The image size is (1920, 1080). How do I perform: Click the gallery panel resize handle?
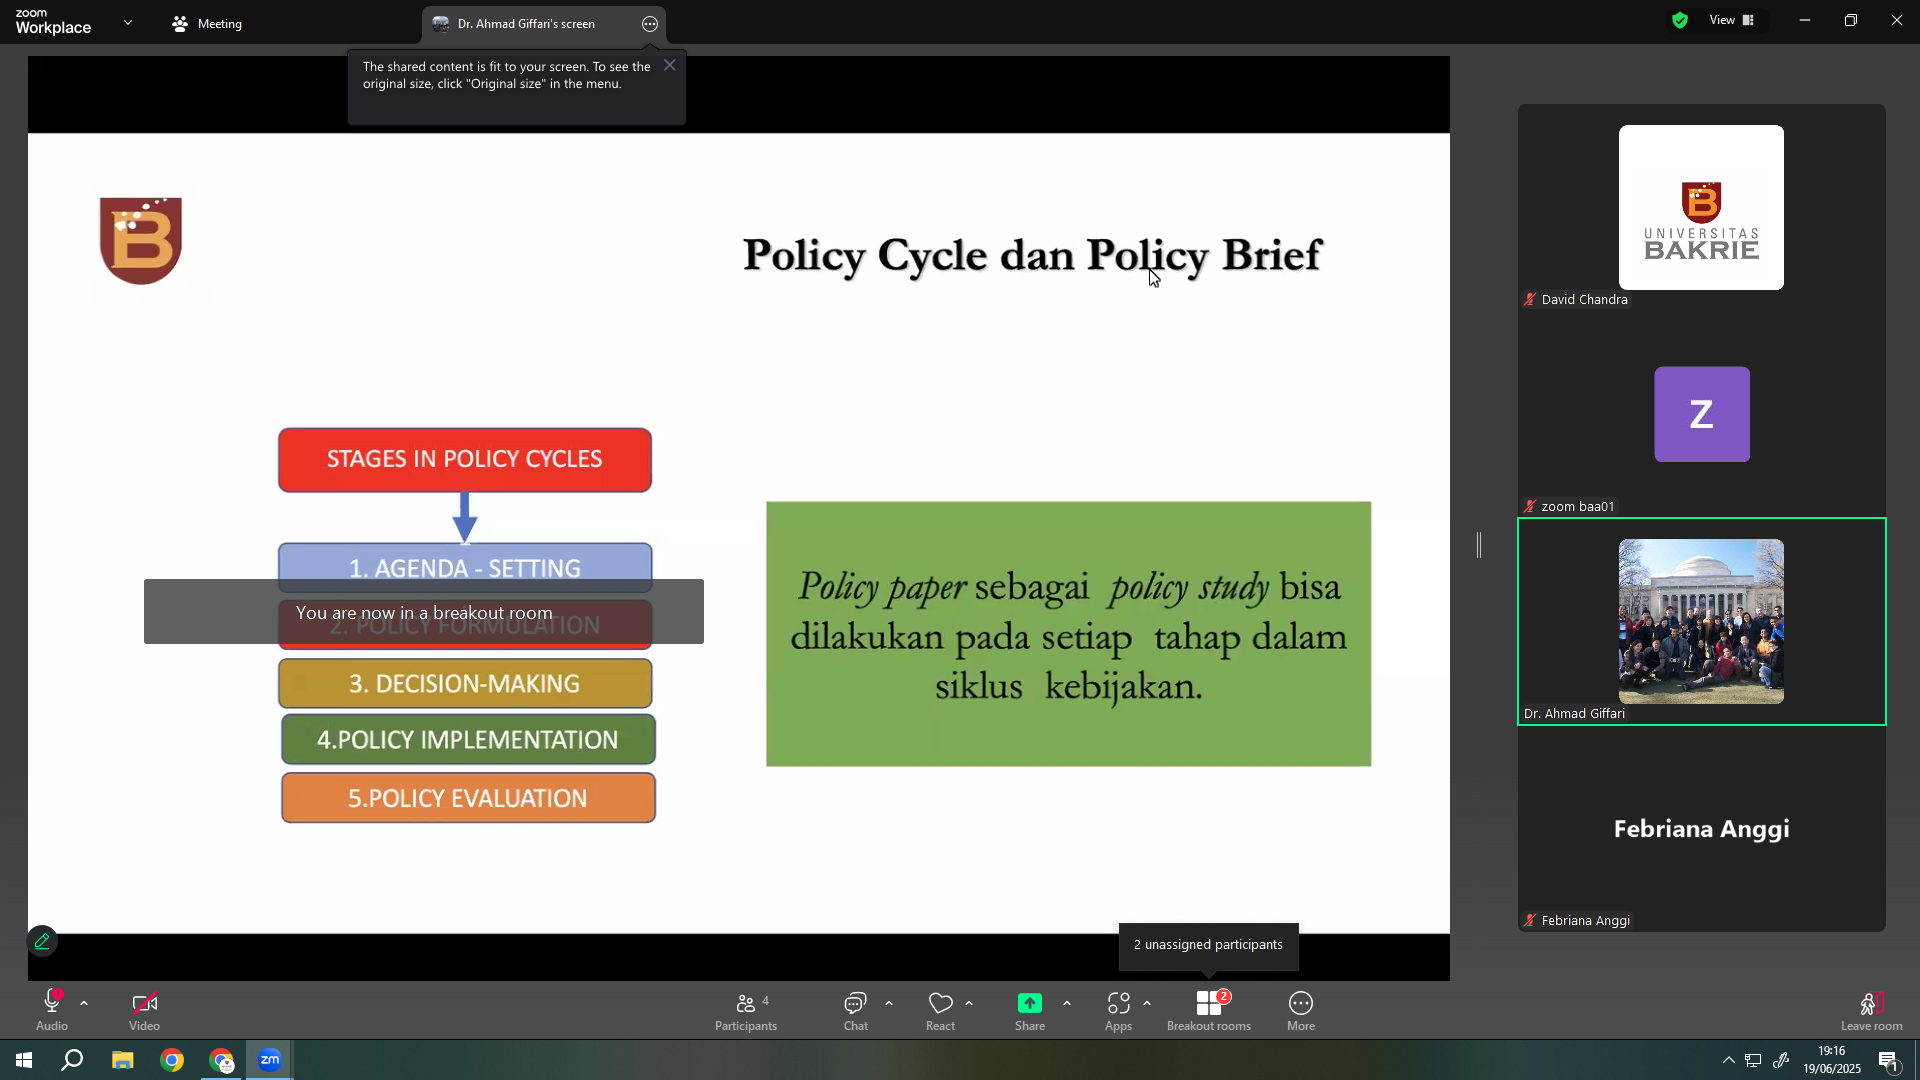pos(1479,545)
